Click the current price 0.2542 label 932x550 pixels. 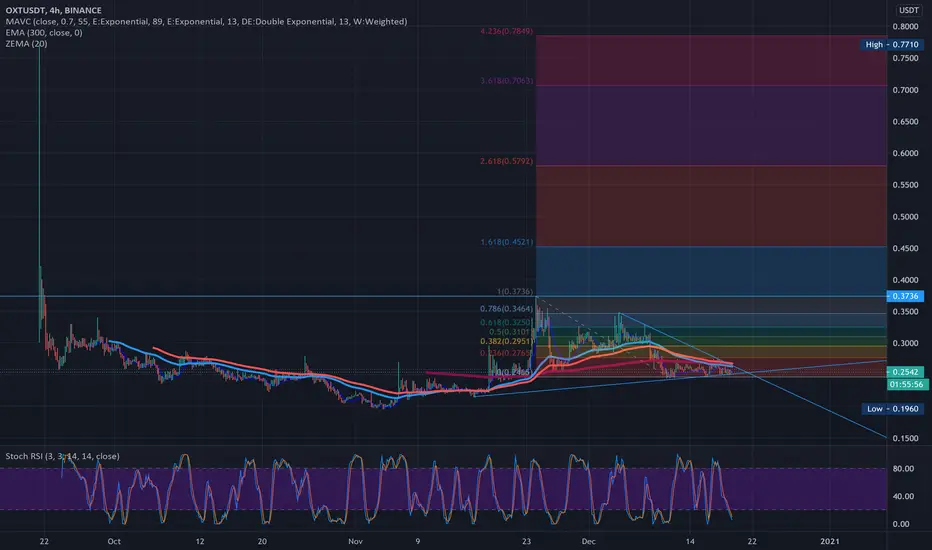point(905,372)
